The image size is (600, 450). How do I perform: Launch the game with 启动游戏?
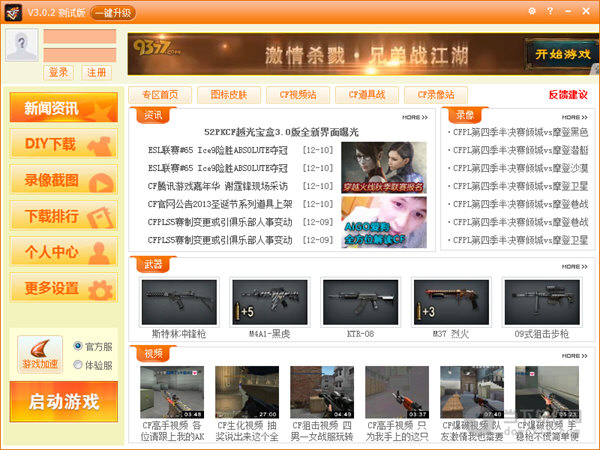(64, 402)
